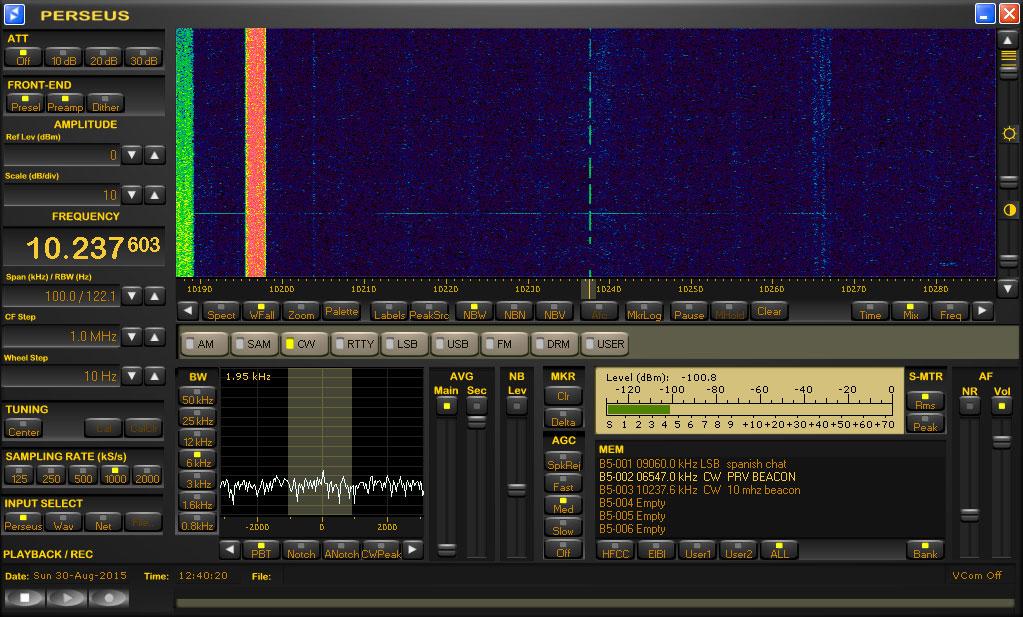1023x617 pixels.
Task: Set attenuator to 30 dB
Action: [144, 57]
